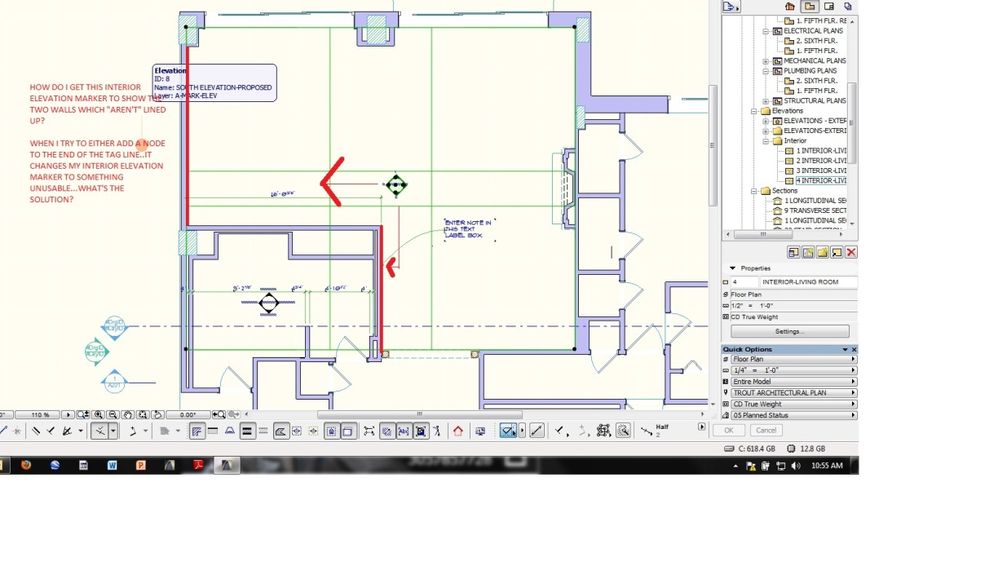This screenshot has width=998, height=562.
Task: Toggle the floor plan trace reference icon
Action: [x=197, y=431]
